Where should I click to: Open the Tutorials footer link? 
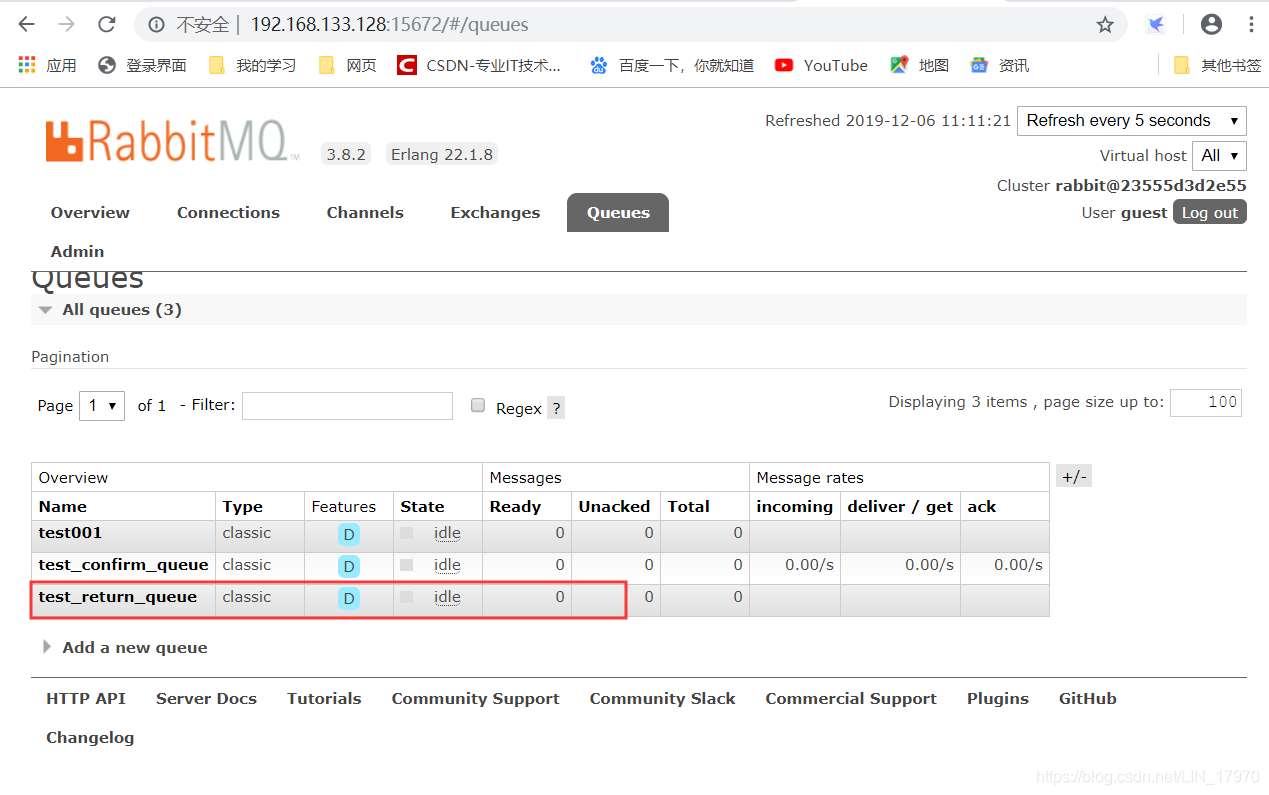coord(324,698)
